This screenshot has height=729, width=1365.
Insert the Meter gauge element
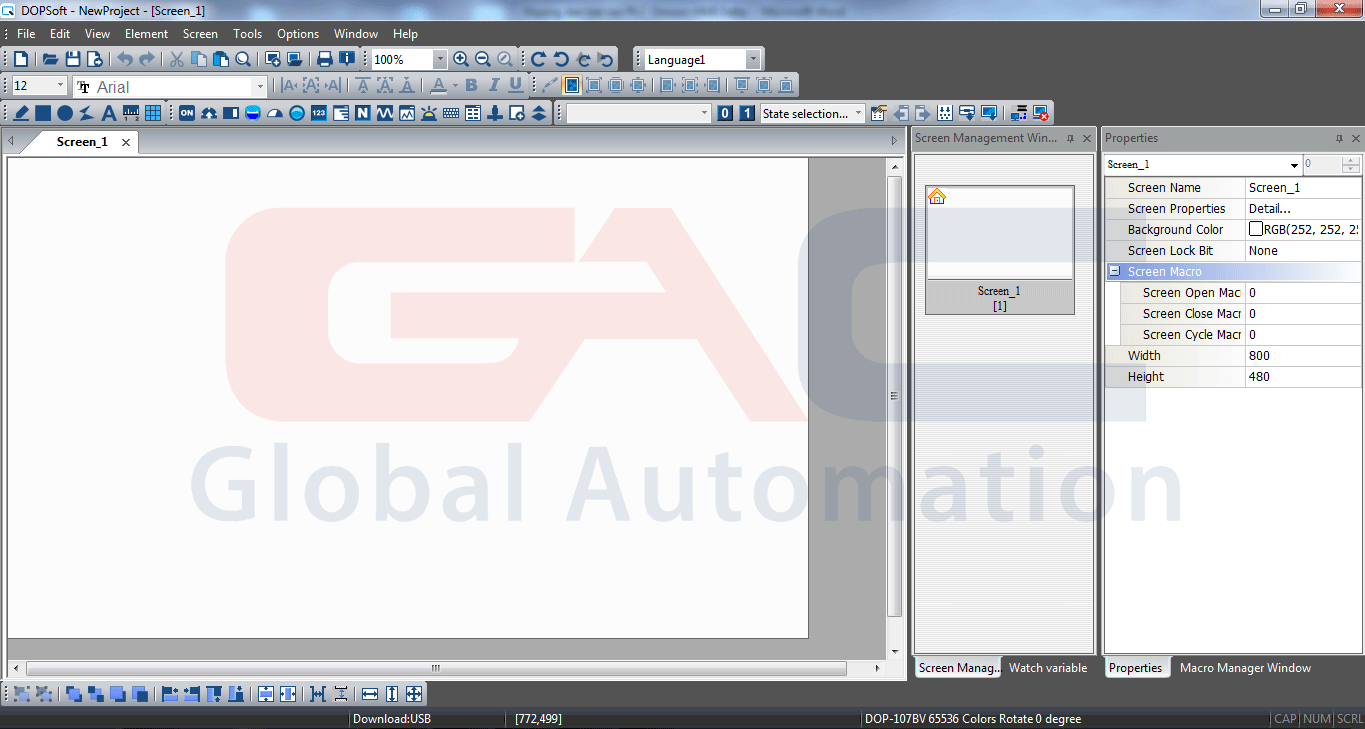point(274,113)
